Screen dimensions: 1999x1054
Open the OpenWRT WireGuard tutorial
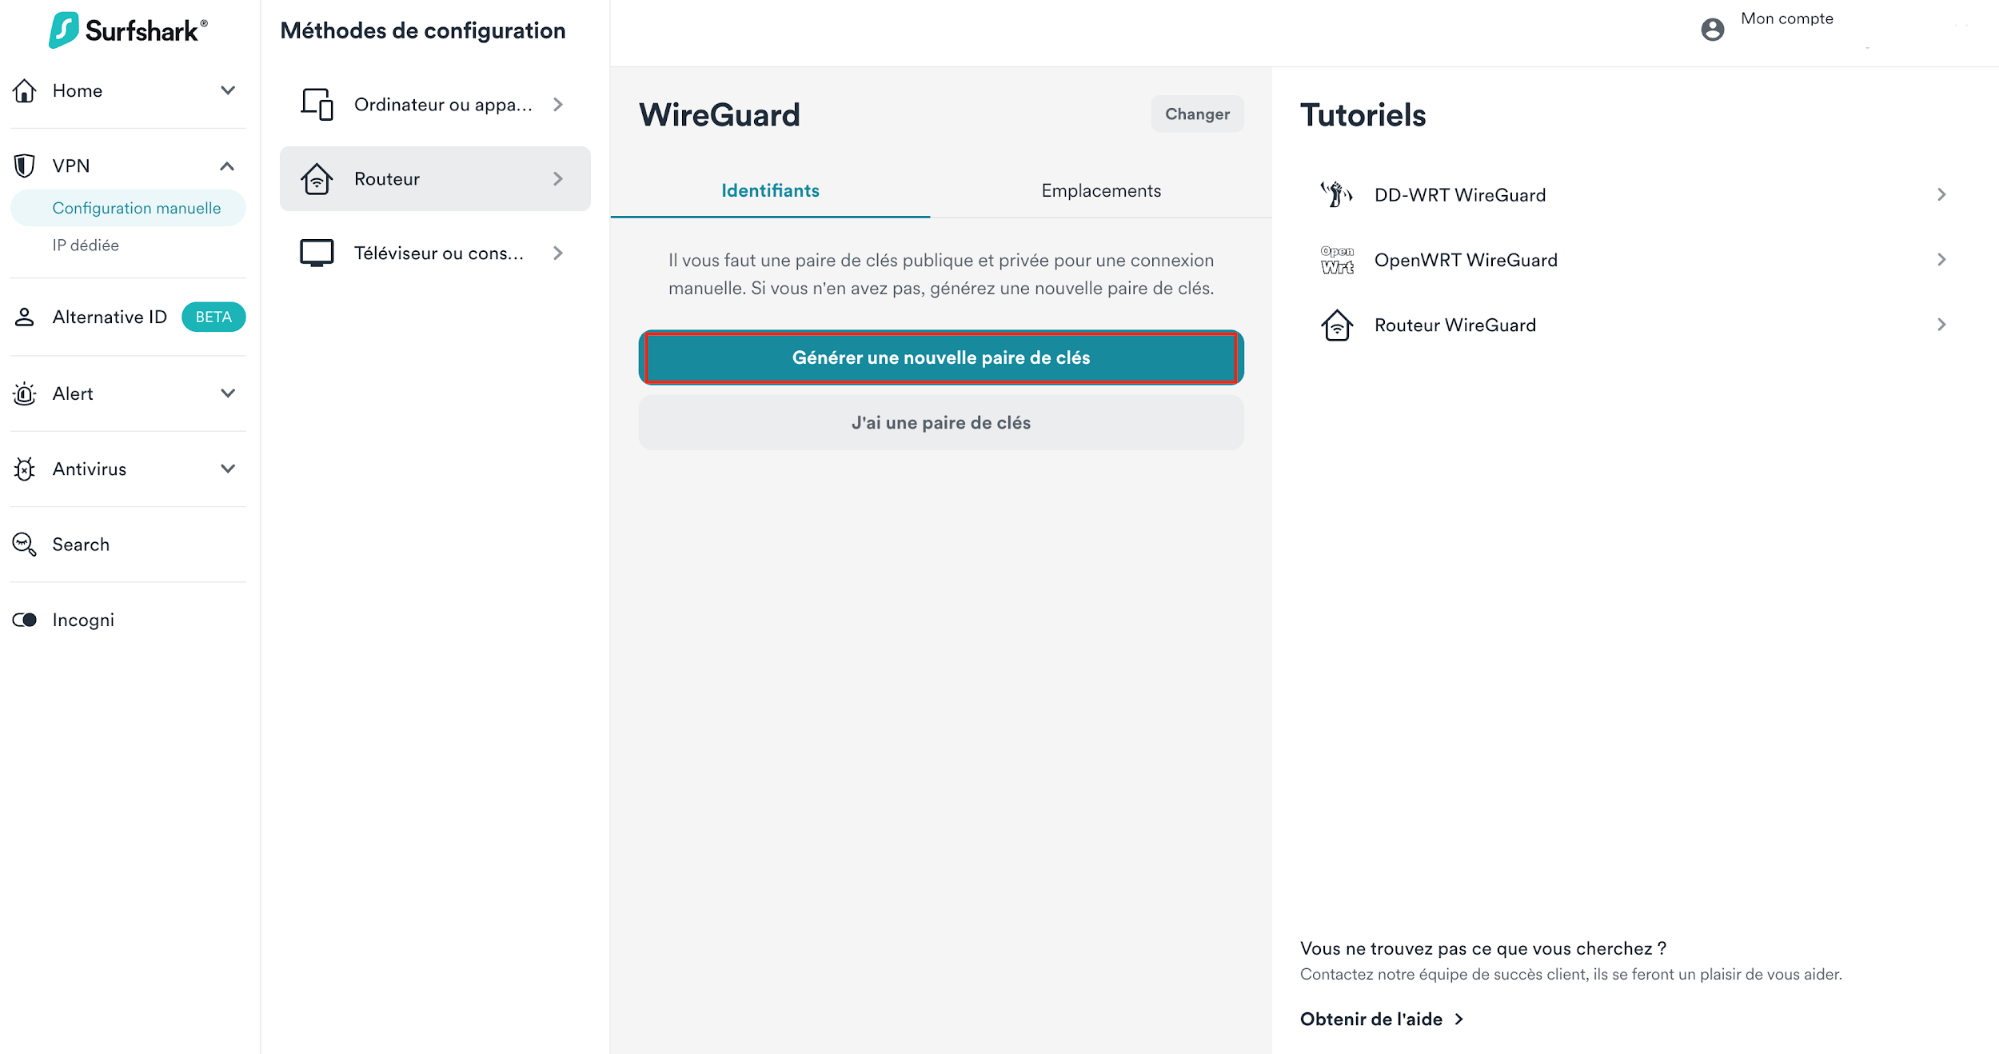(x=1634, y=260)
